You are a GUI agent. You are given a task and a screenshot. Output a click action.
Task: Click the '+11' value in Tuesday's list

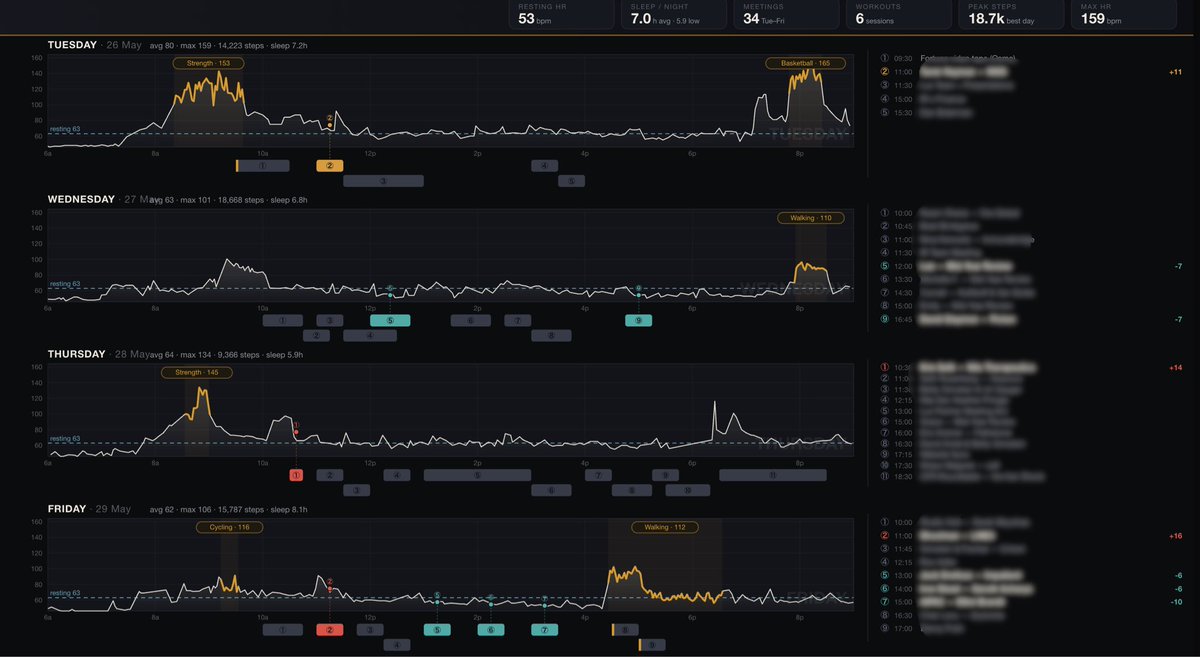click(x=1175, y=73)
